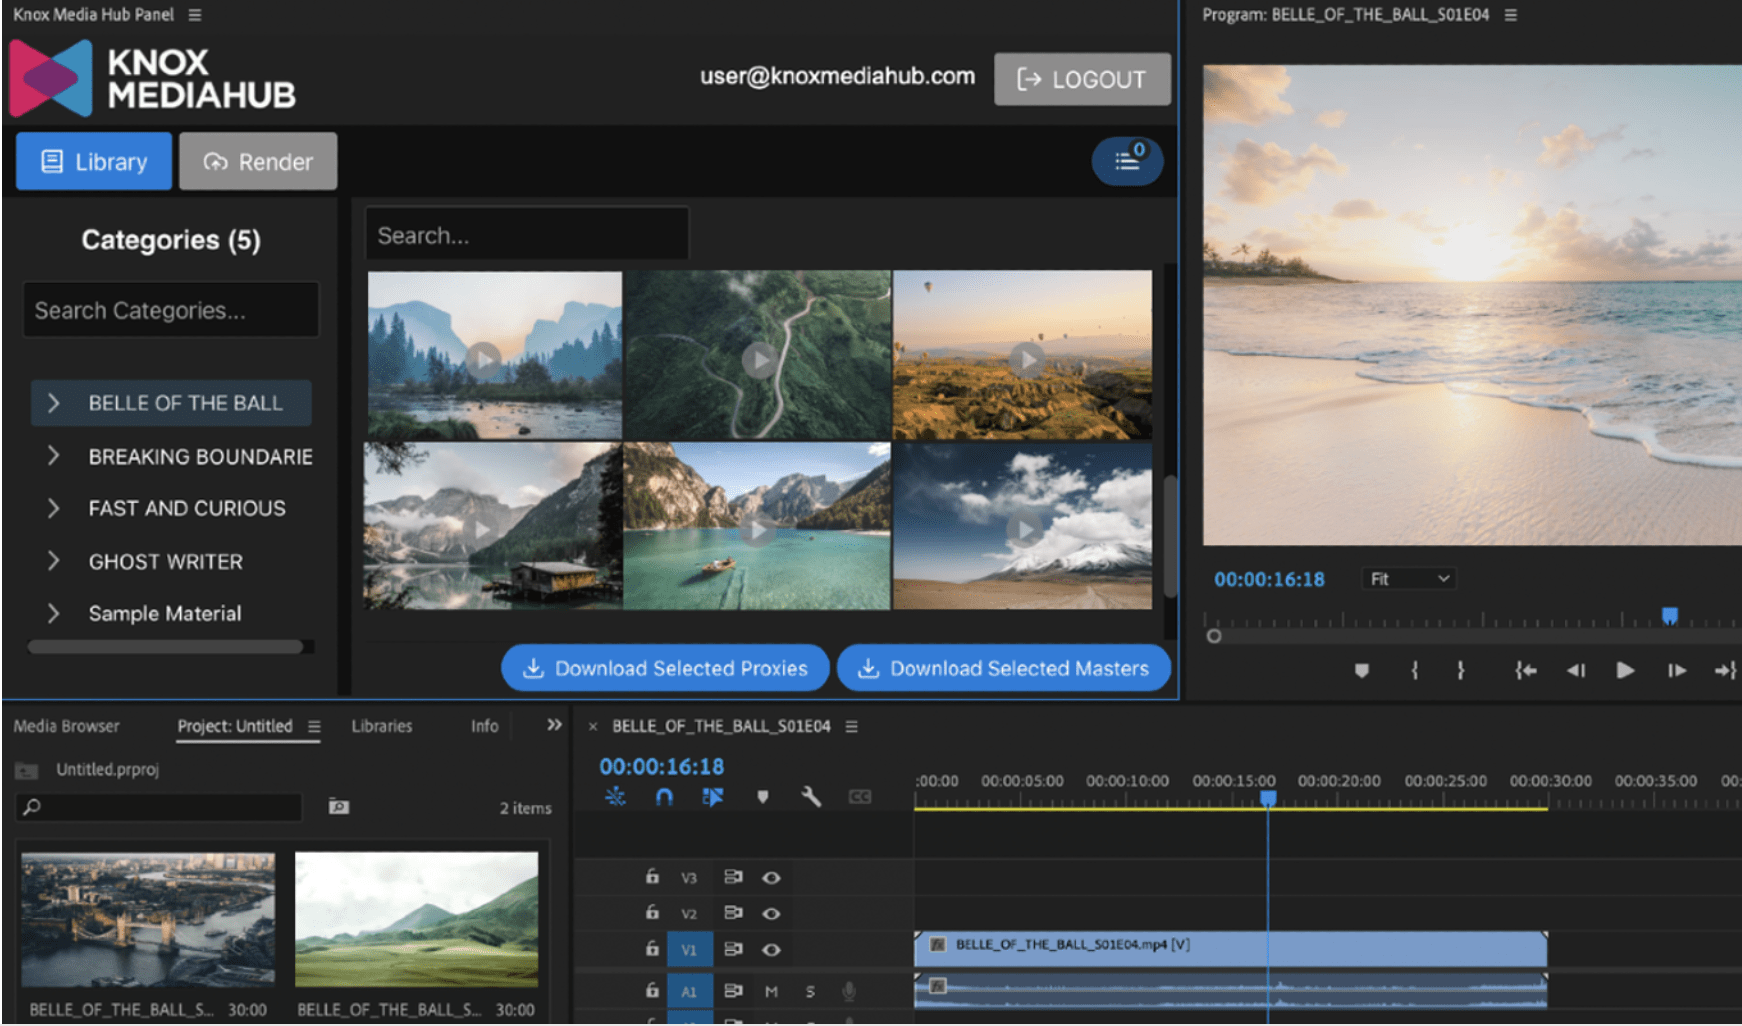Image resolution: width=1742 pixels, height=1026 pixels.
Task: Toggle track output visibility for track V1
Action: click(x=771, y=949)
